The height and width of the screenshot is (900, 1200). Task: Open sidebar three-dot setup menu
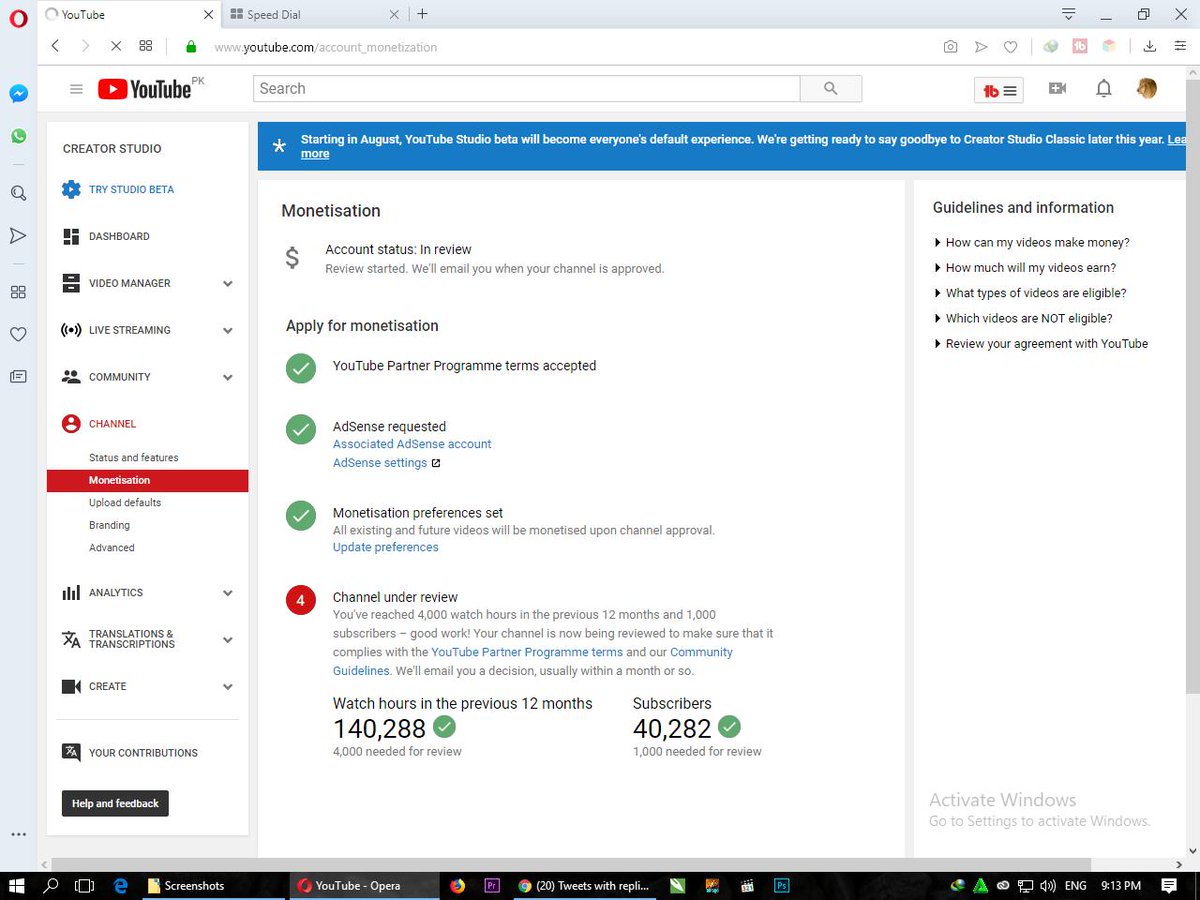[18, 834]
